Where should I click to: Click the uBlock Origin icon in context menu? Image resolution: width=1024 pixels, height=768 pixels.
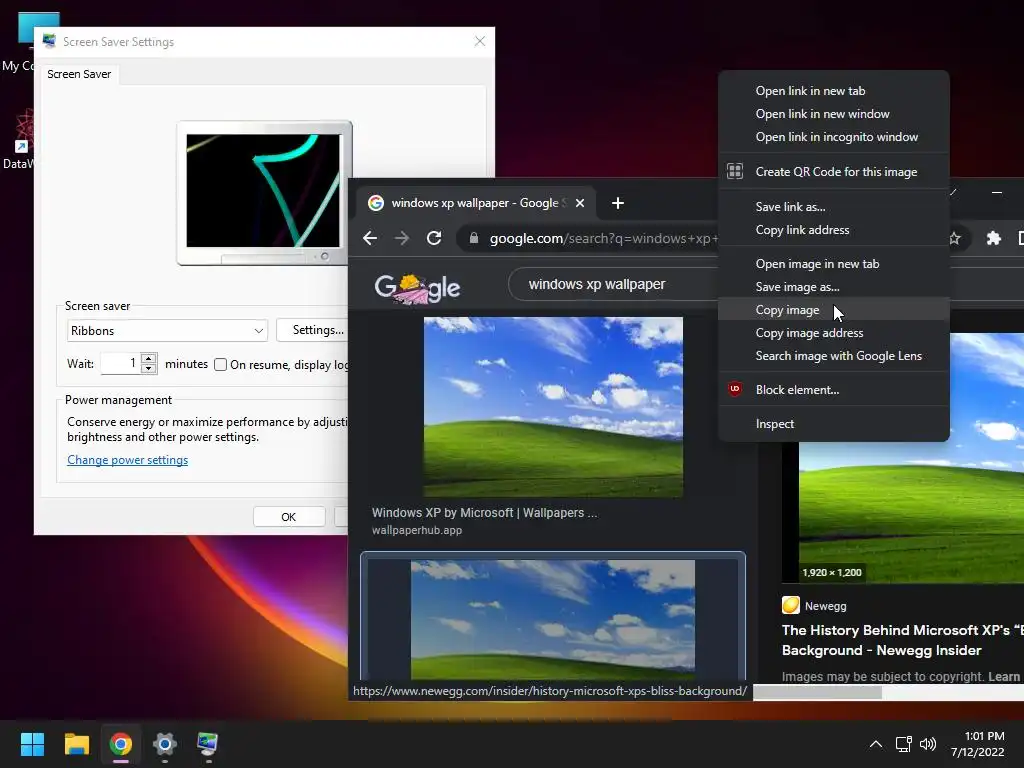pyautogui.click(x=735, y=389)
